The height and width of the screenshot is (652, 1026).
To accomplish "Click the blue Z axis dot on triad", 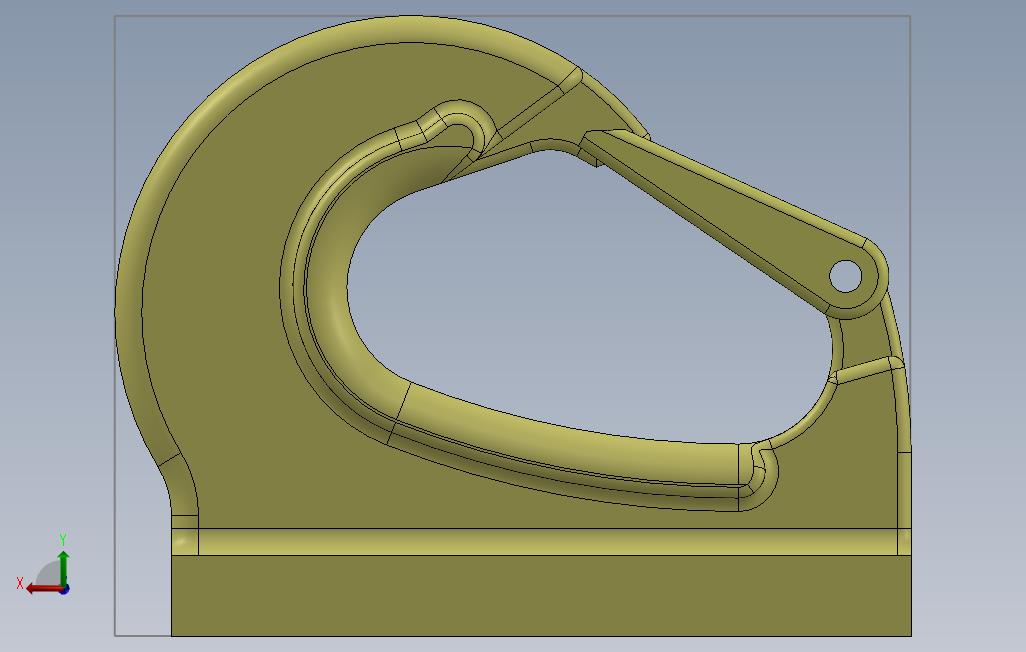I will (x=65, y=590).
